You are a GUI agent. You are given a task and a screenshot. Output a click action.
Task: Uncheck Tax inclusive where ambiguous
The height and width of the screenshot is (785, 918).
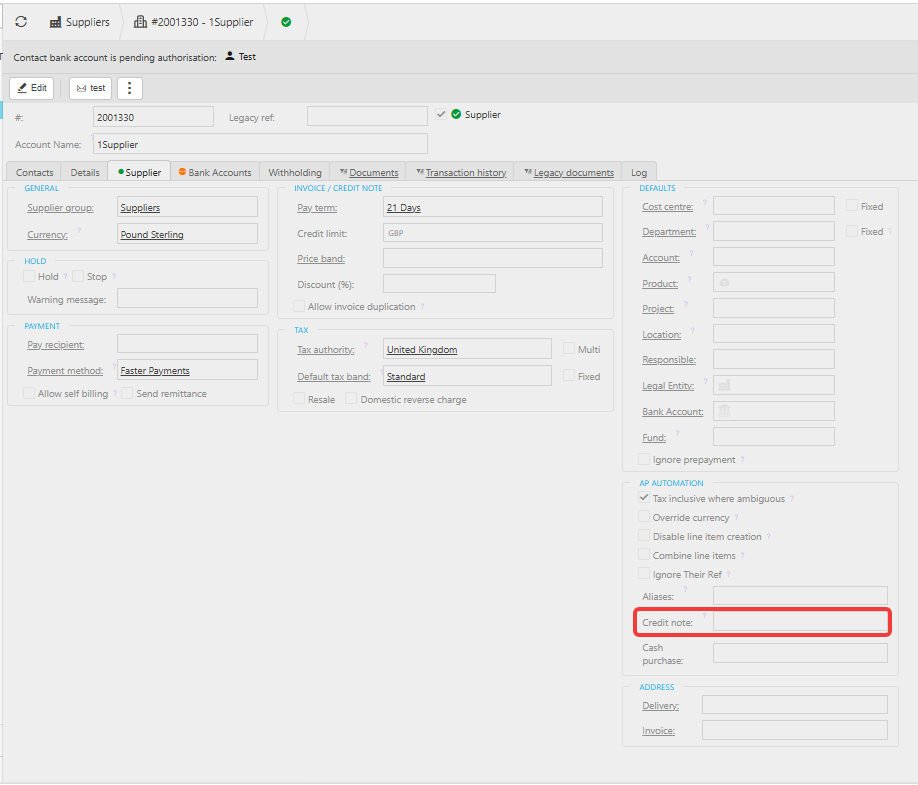(643, 498)
